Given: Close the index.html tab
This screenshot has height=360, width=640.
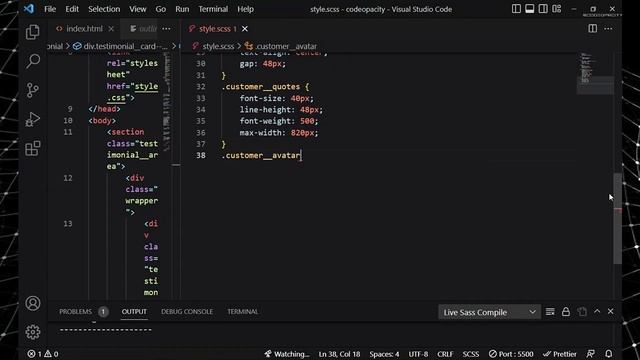Looking at the screenshot, I should [x=111, y=29].
